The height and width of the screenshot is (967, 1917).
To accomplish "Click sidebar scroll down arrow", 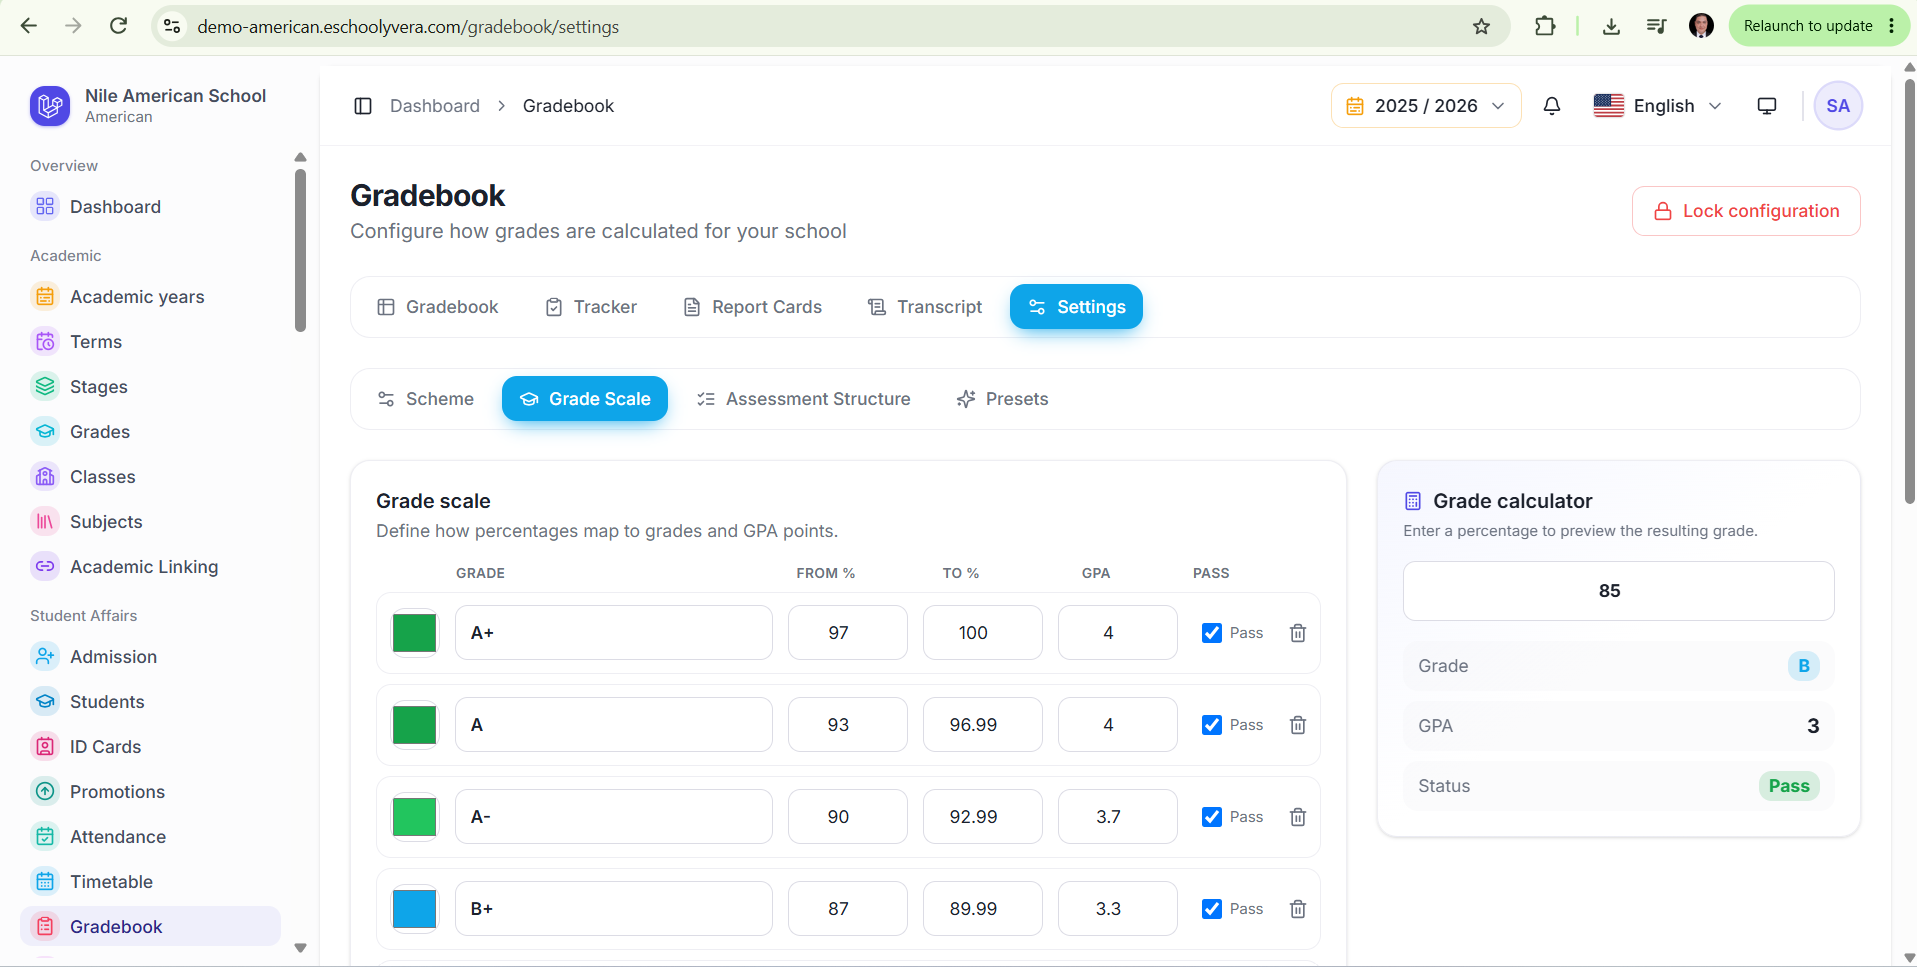I will 300,948.
